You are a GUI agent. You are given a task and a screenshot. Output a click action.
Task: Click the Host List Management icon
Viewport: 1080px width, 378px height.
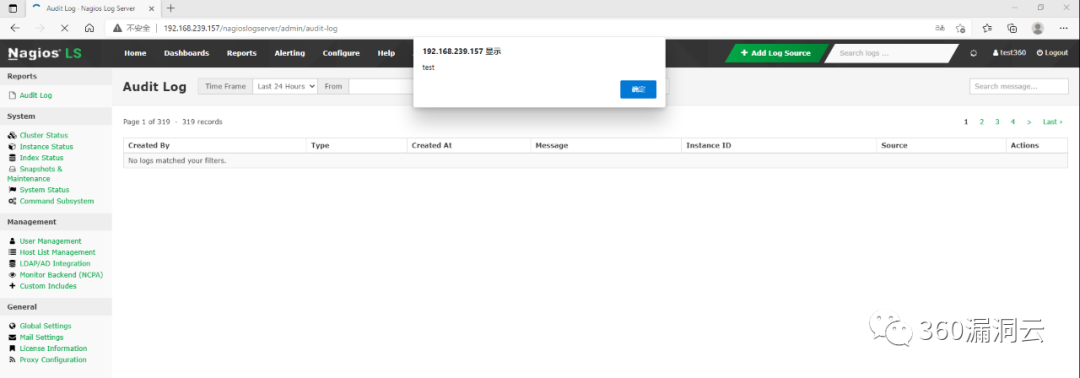coord(12,253)
